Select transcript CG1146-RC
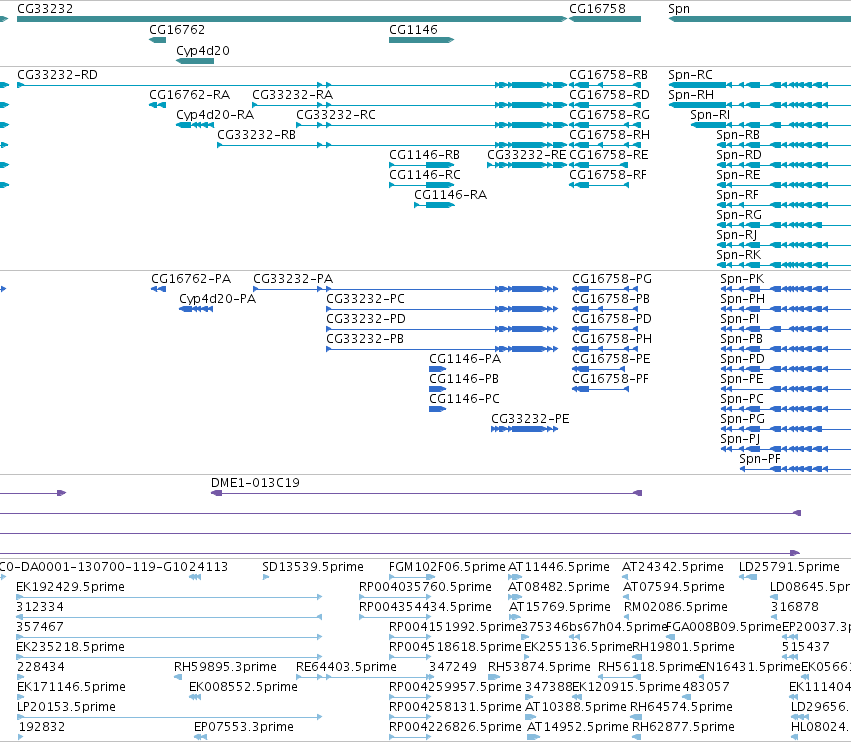851x742 pixels. 425,175
